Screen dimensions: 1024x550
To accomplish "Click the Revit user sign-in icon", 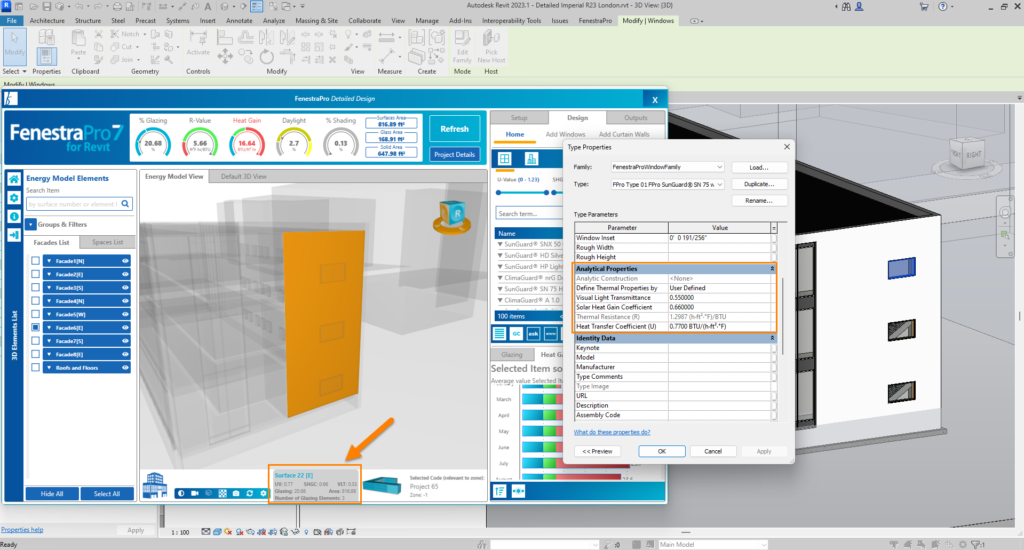I will (x=859, y=7).
